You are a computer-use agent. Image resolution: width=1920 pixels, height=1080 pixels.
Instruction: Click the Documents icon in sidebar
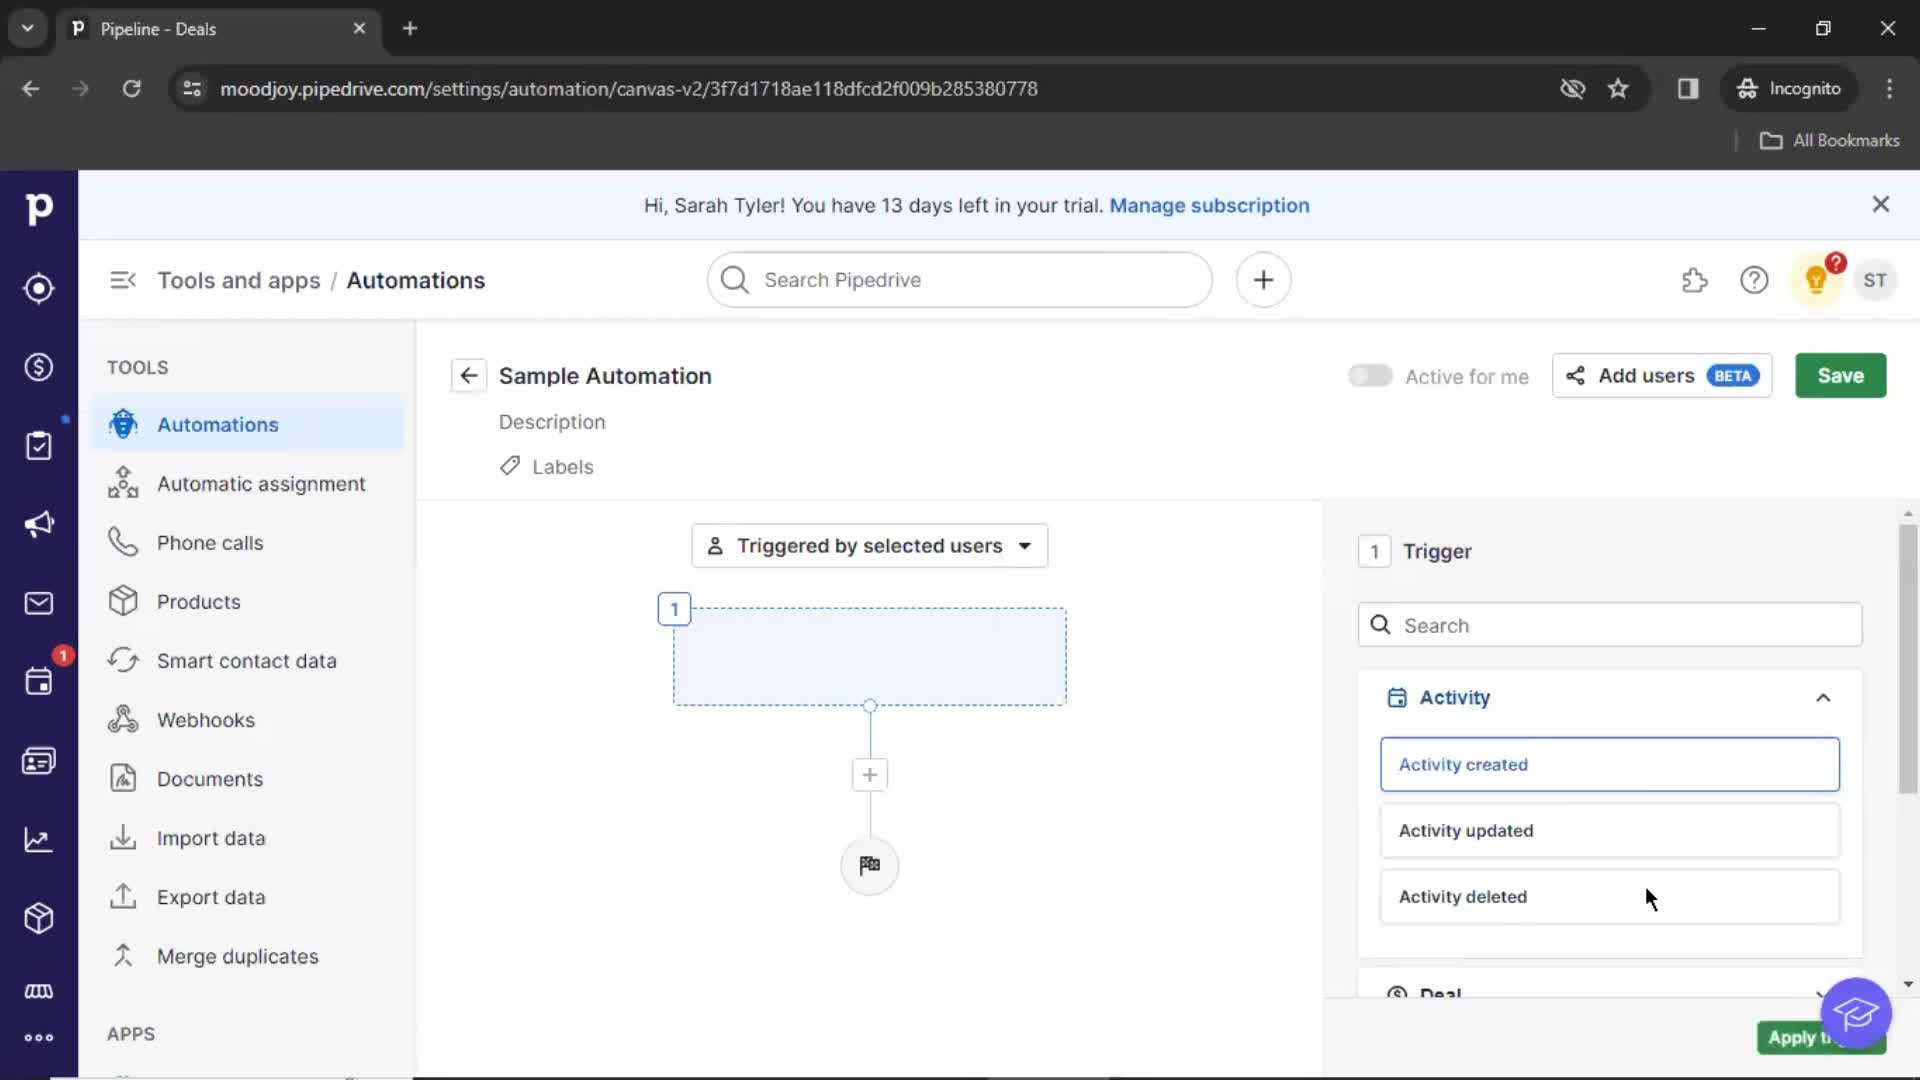pyautogui.click(x=121, y=778)
